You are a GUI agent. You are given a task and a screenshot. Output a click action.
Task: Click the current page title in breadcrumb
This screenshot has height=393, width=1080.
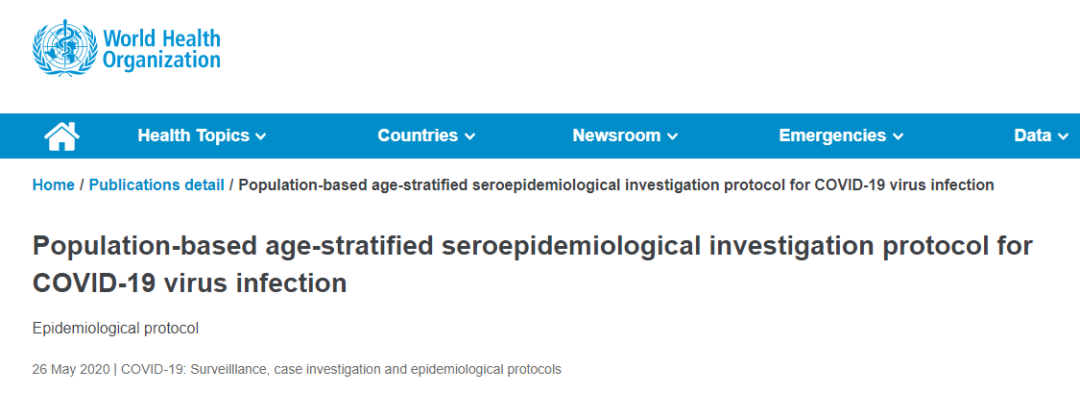(616, 185)
